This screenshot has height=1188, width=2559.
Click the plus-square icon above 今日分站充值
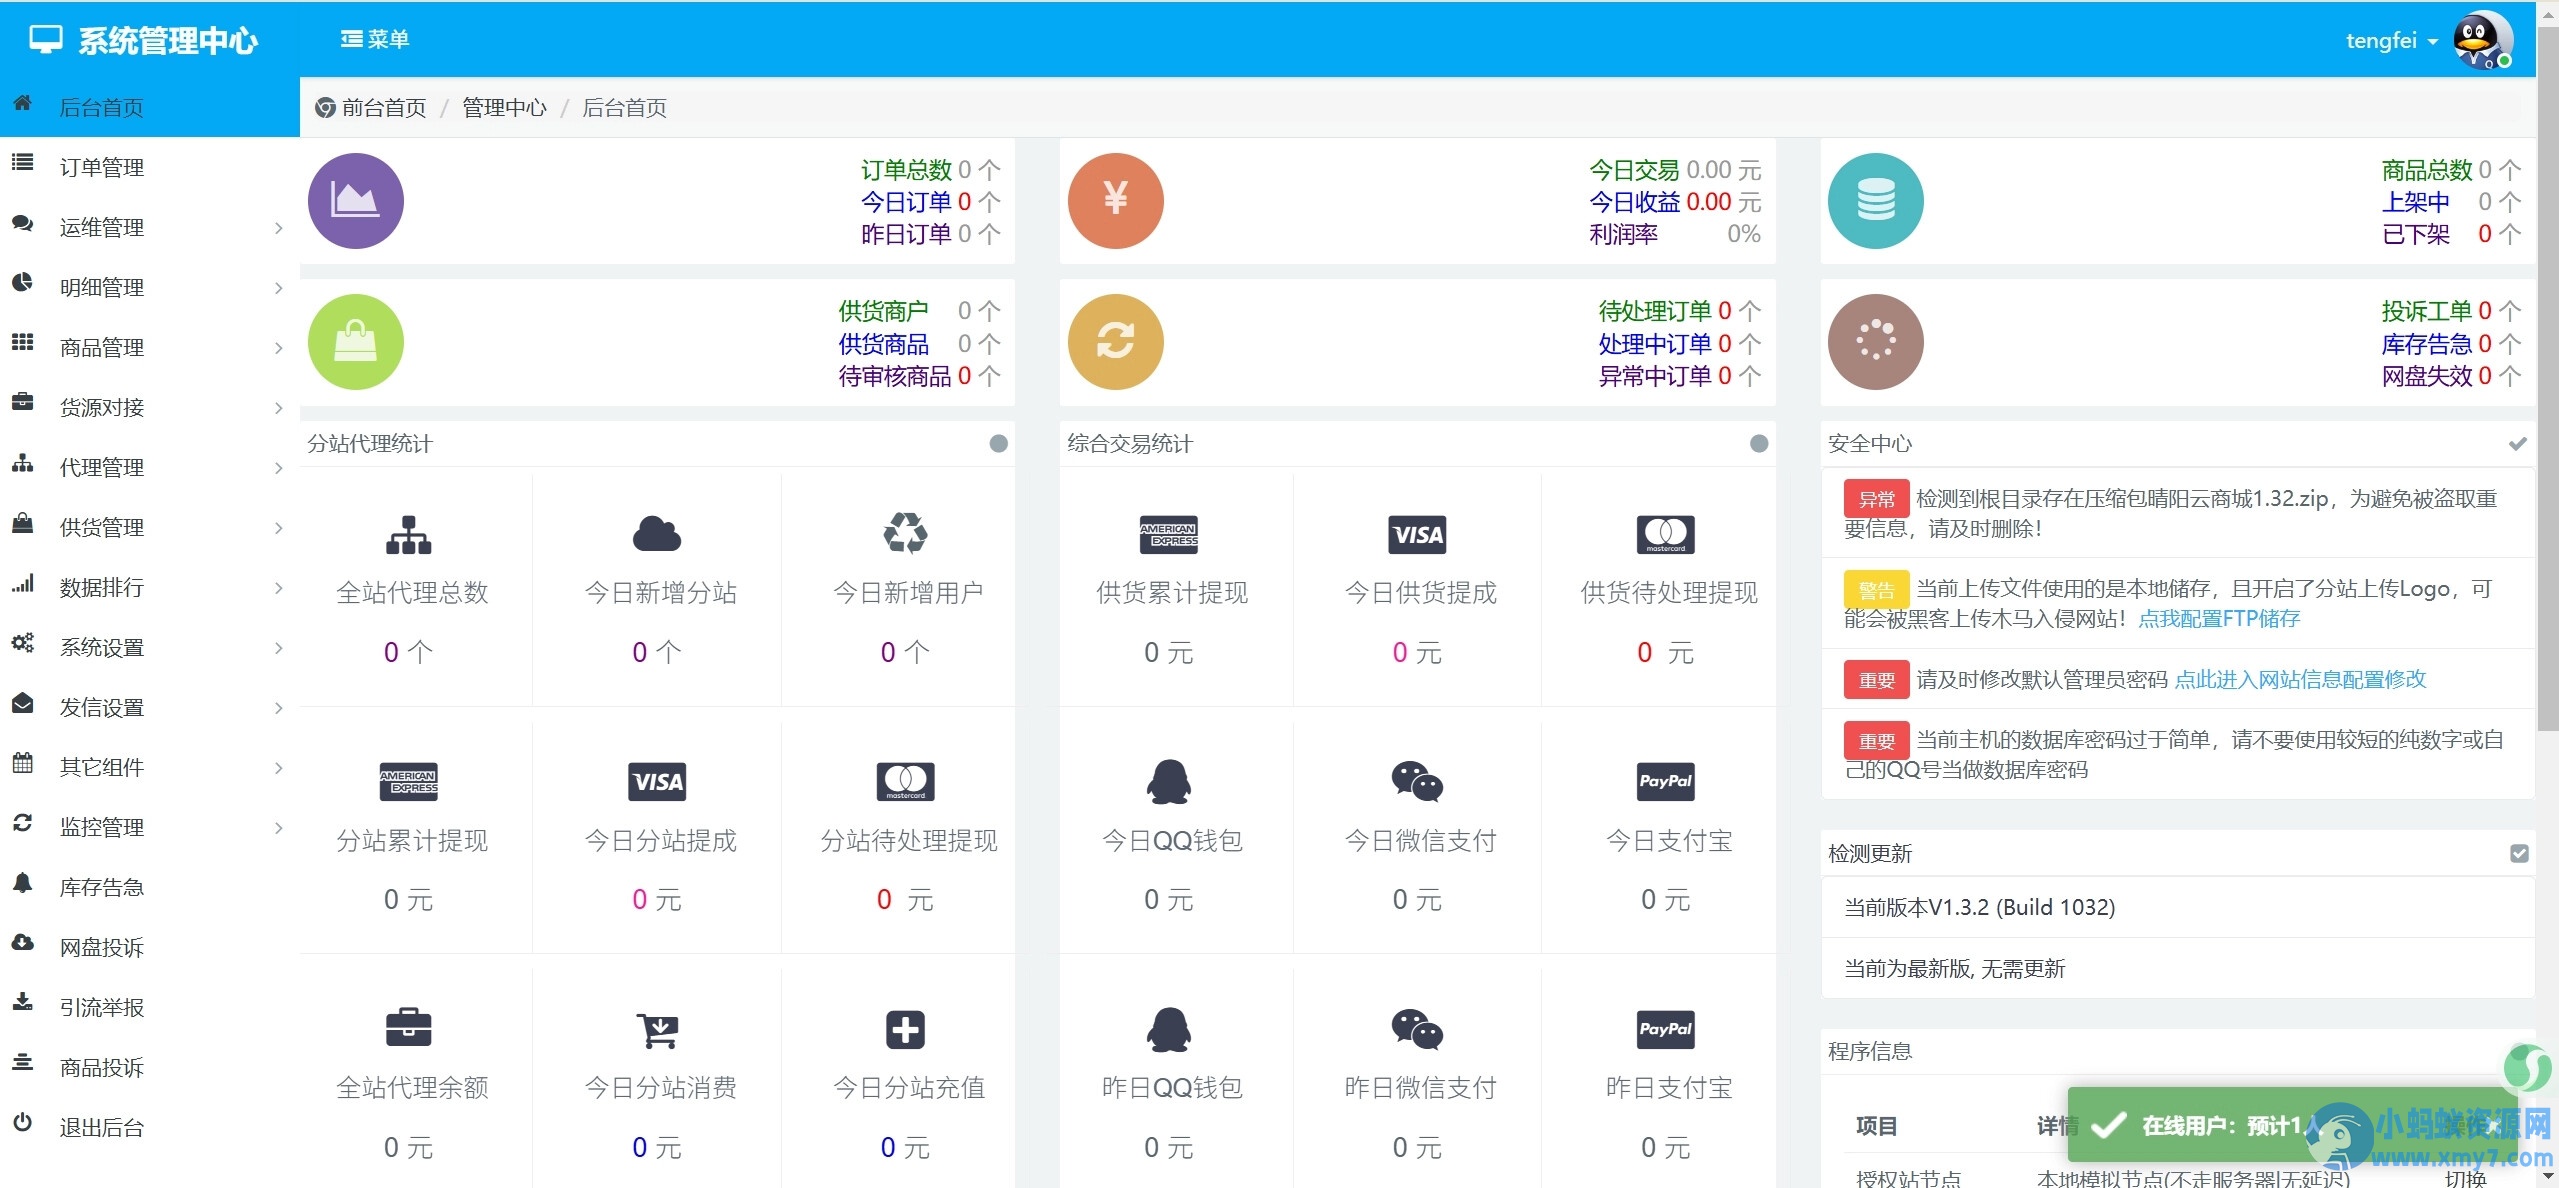(905, 1029)
